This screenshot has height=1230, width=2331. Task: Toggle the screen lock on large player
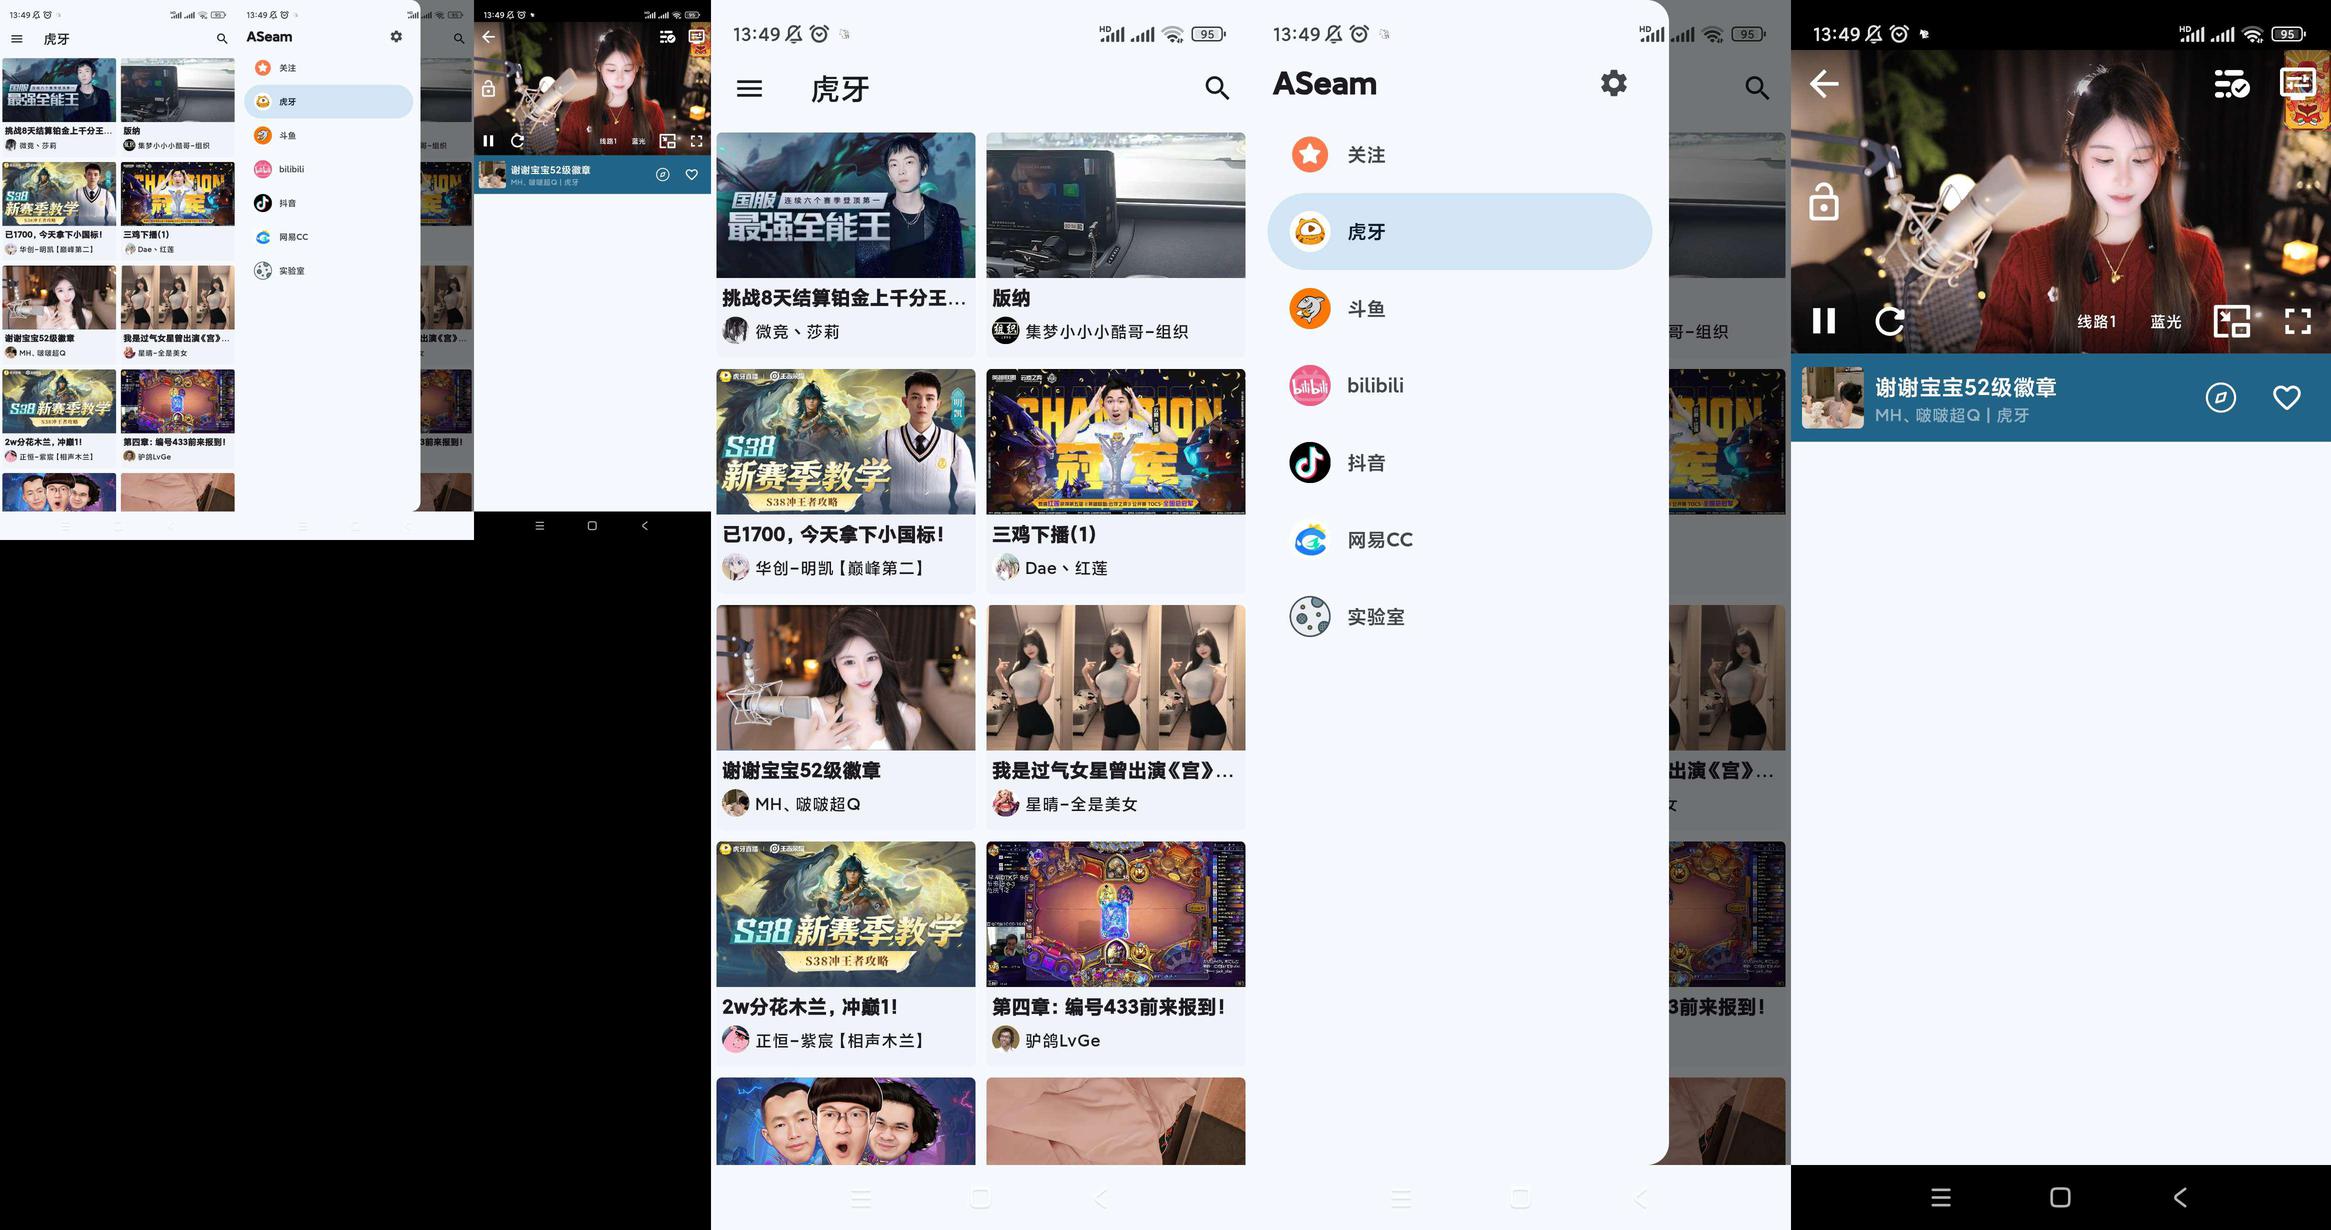point(1824,202)
